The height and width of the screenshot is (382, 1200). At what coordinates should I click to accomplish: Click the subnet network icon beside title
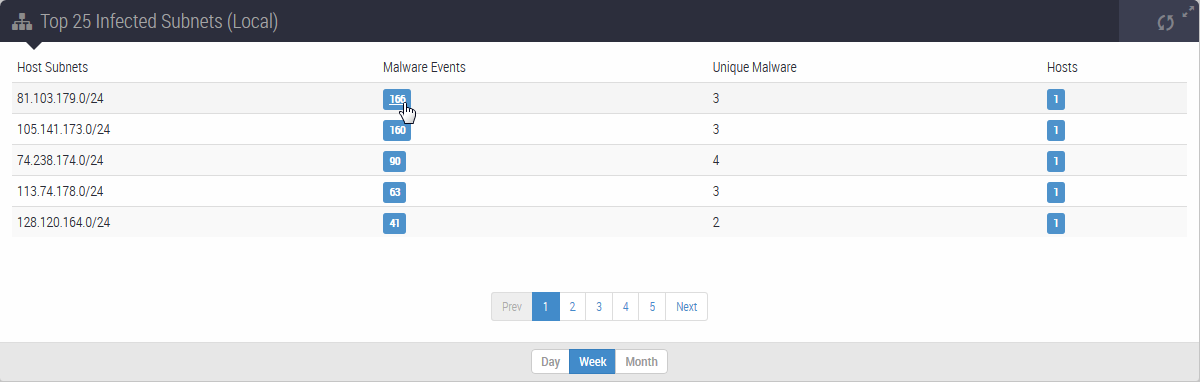[22, 21]
